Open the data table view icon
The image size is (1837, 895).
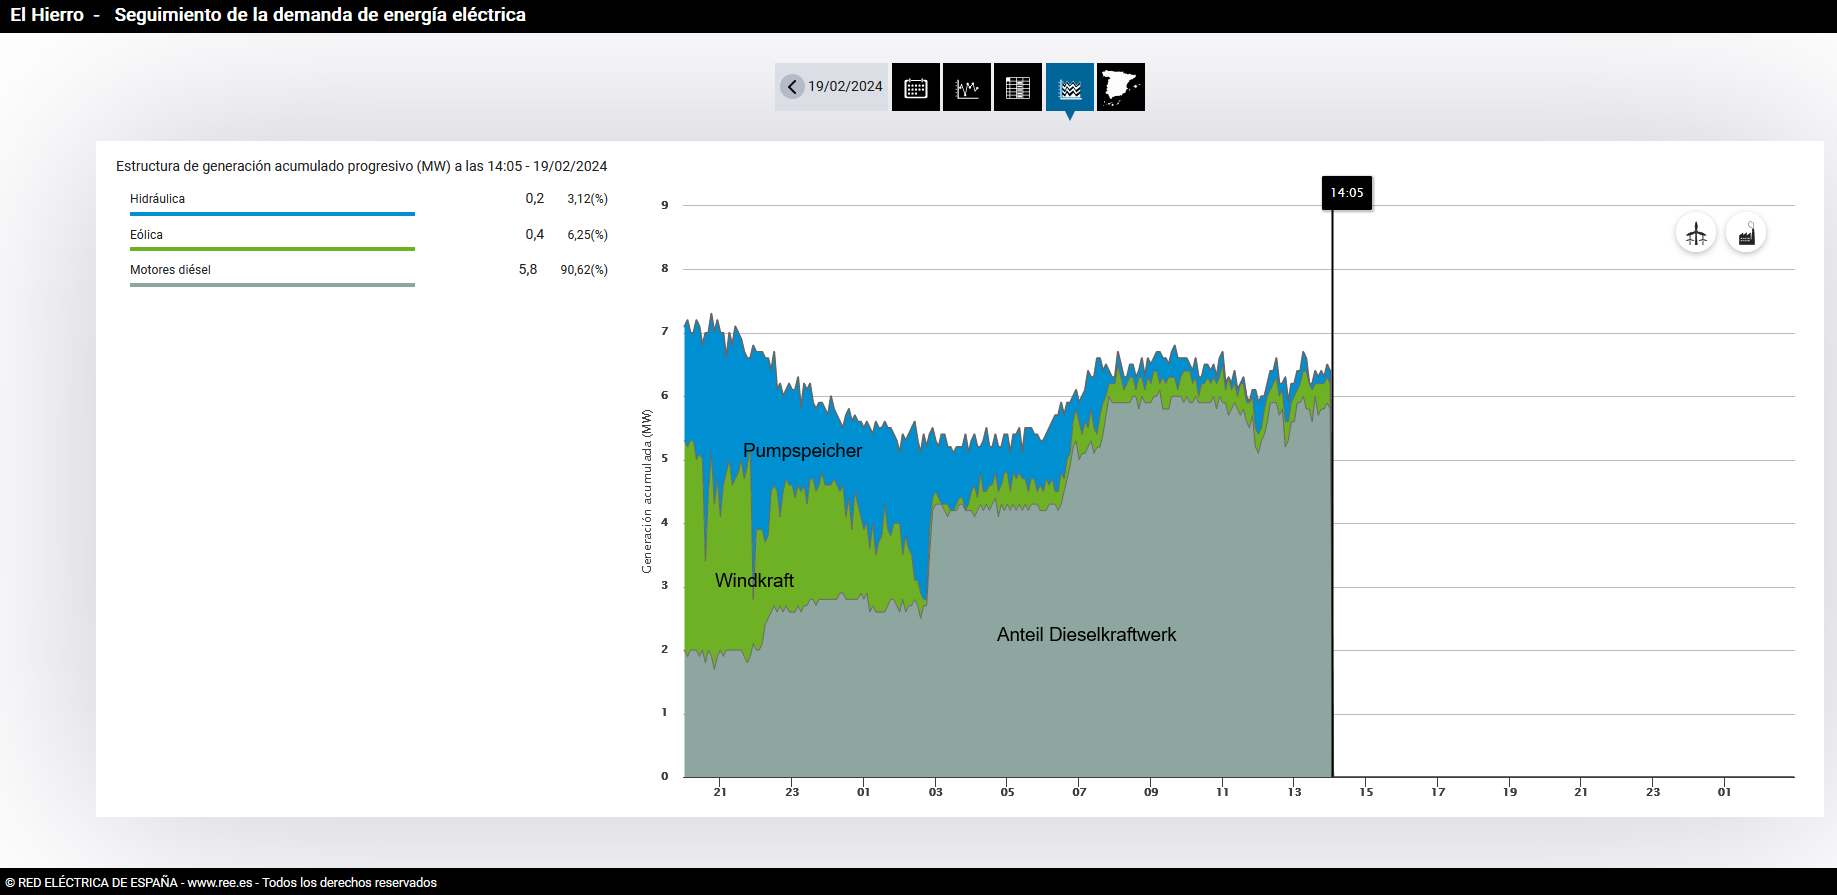(x=1017, y=87)
